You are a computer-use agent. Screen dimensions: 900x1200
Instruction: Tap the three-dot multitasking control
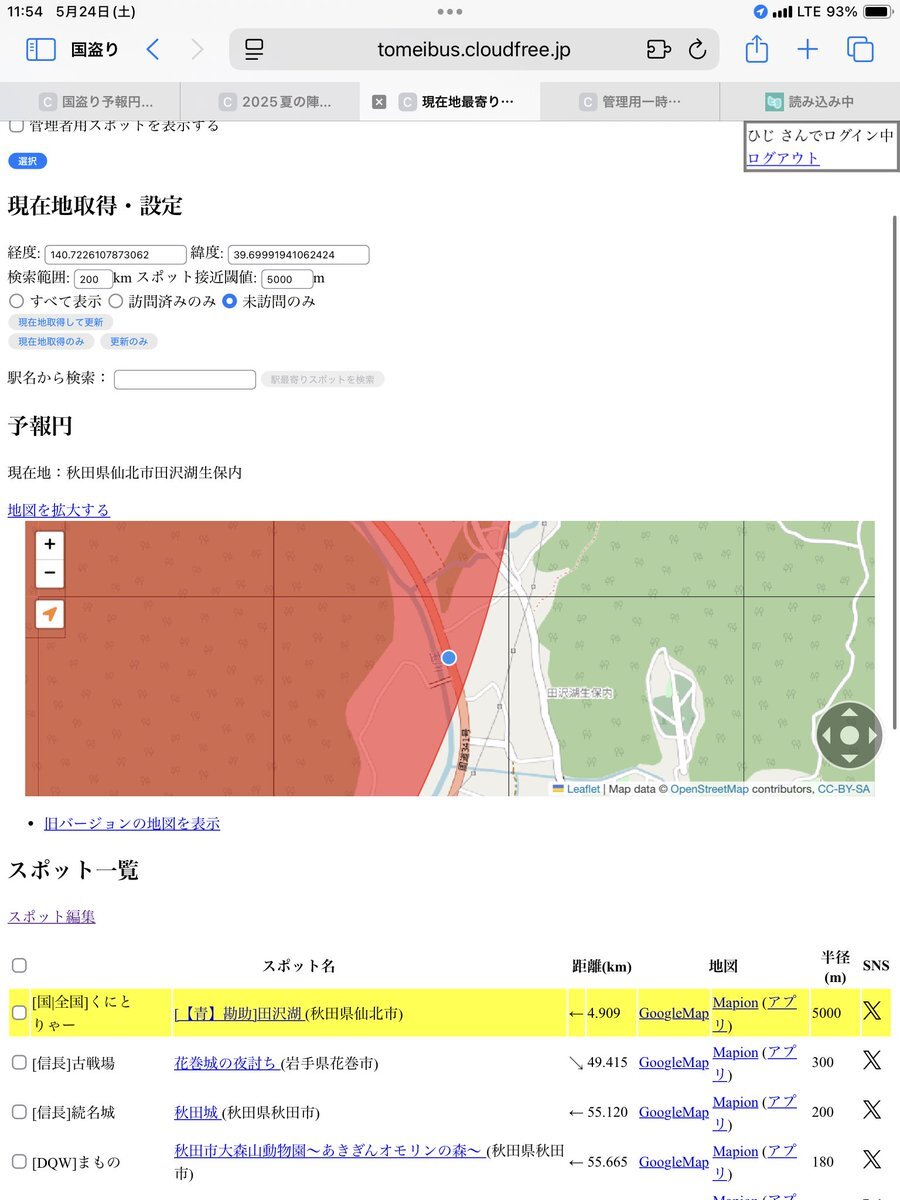coord(450,12)
